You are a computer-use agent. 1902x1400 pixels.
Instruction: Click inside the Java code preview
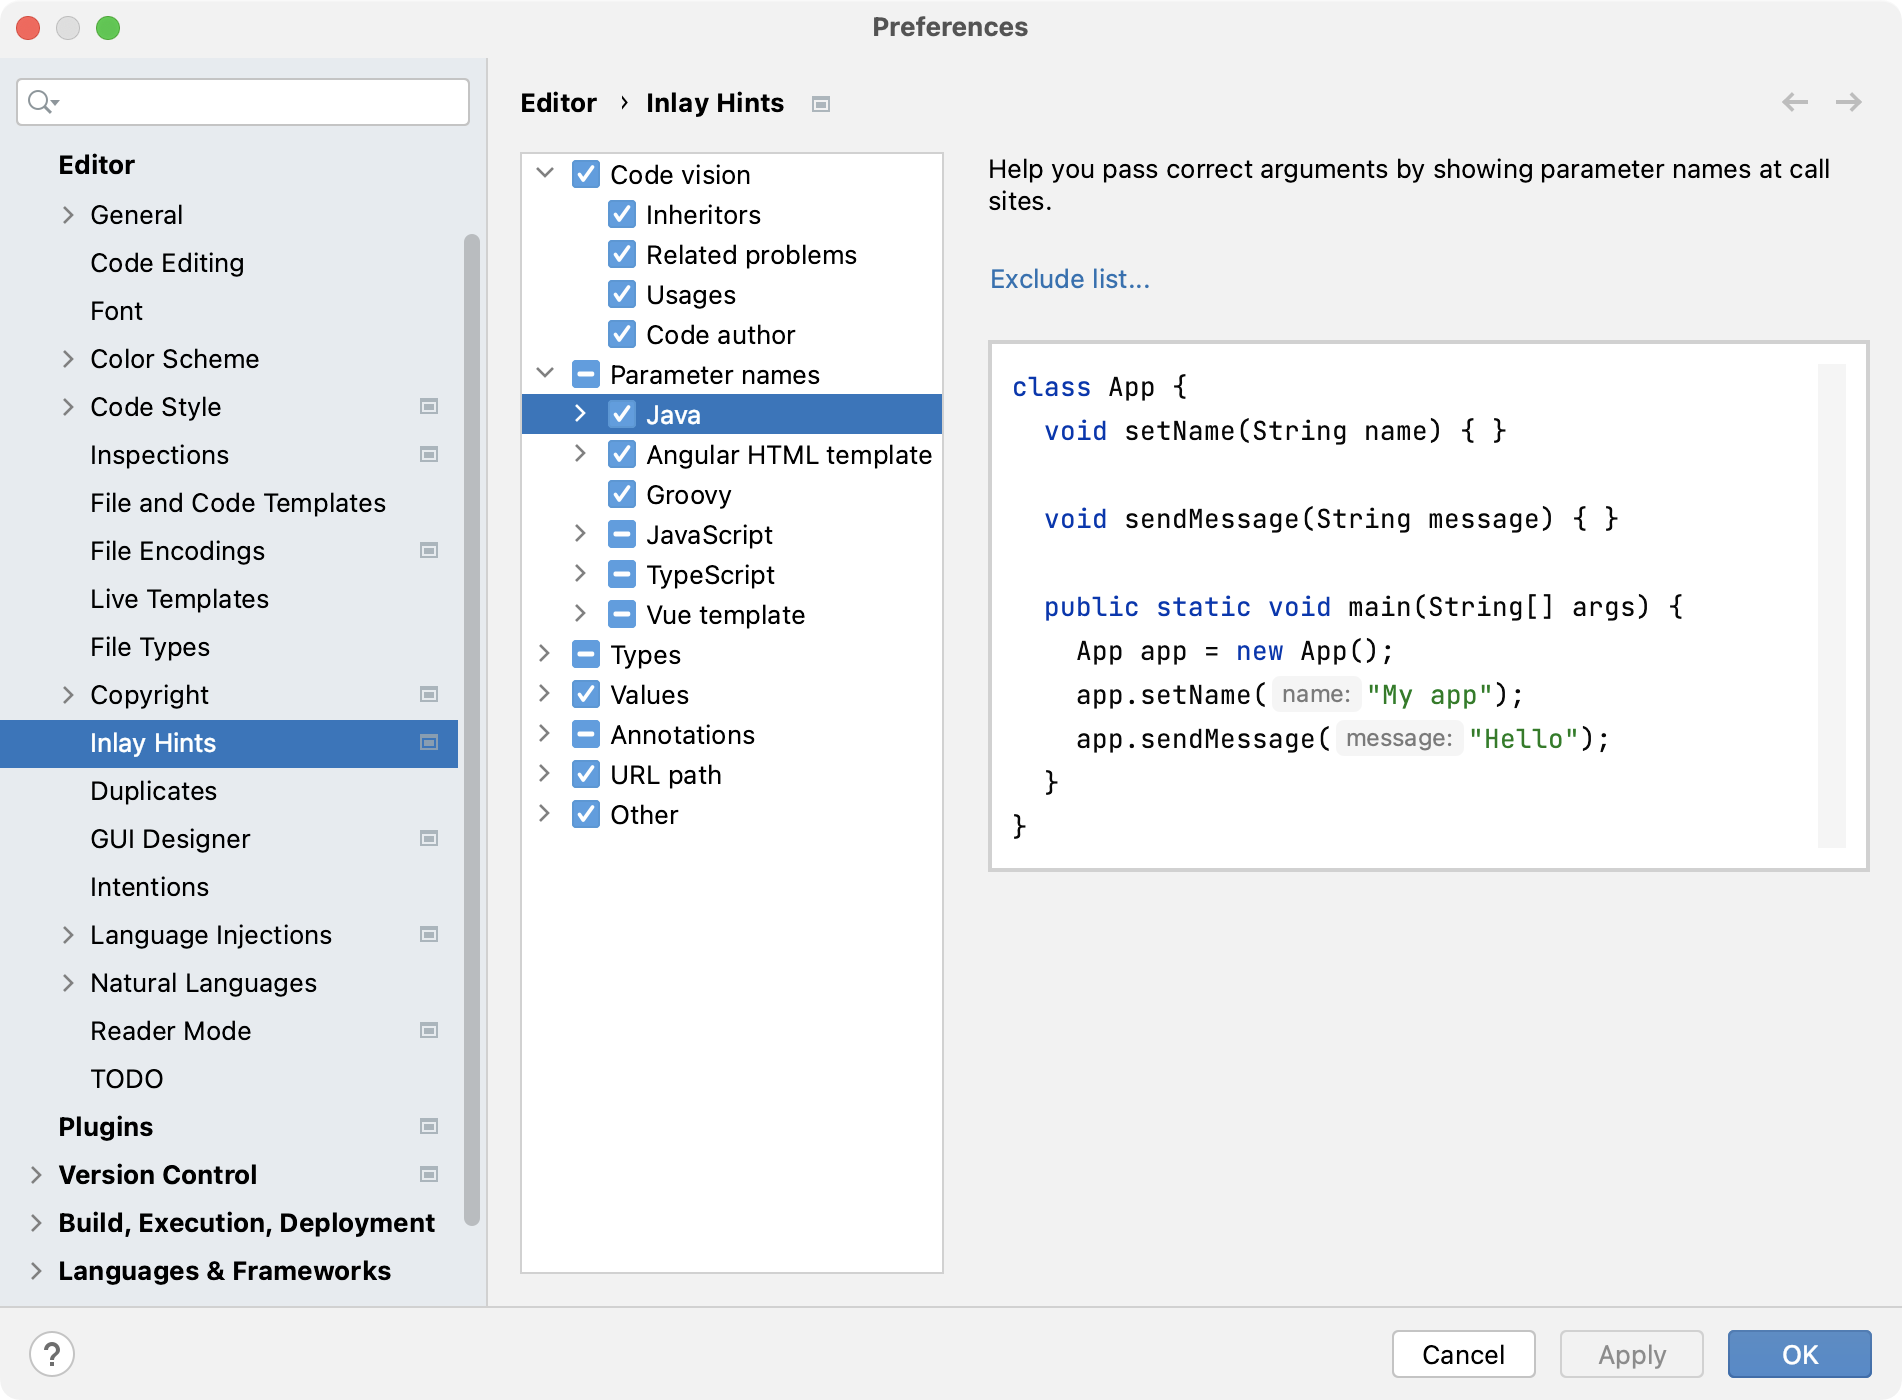pos(1428,606)
